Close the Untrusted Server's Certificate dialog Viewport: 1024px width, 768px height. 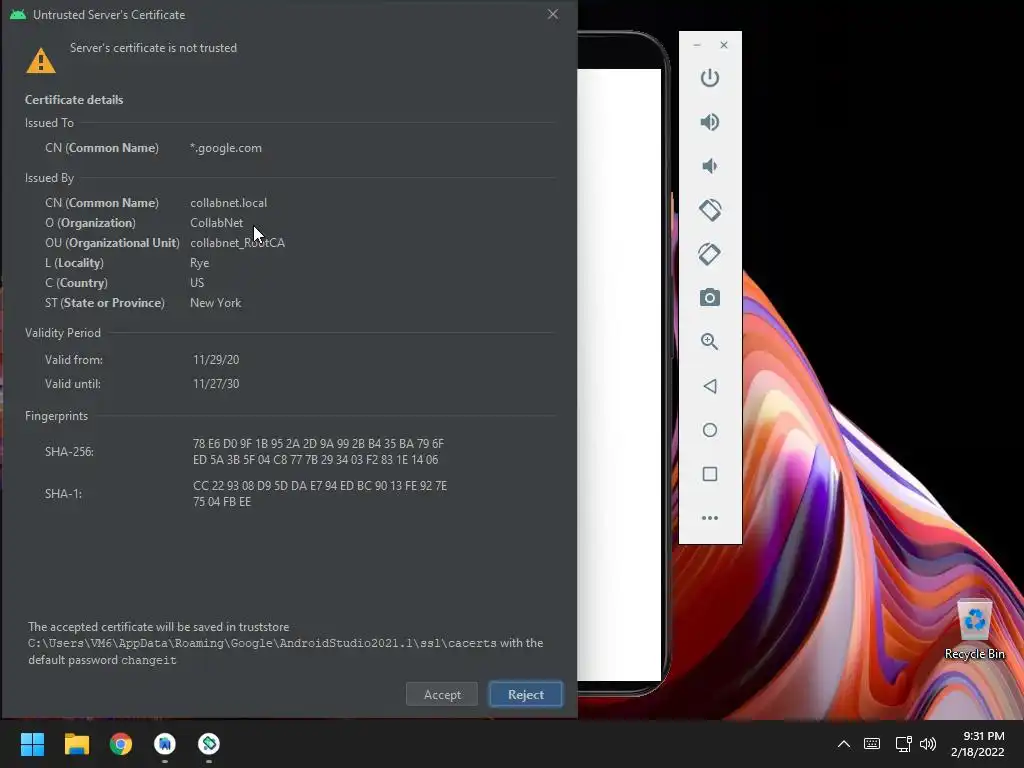[x=552, y=14]
